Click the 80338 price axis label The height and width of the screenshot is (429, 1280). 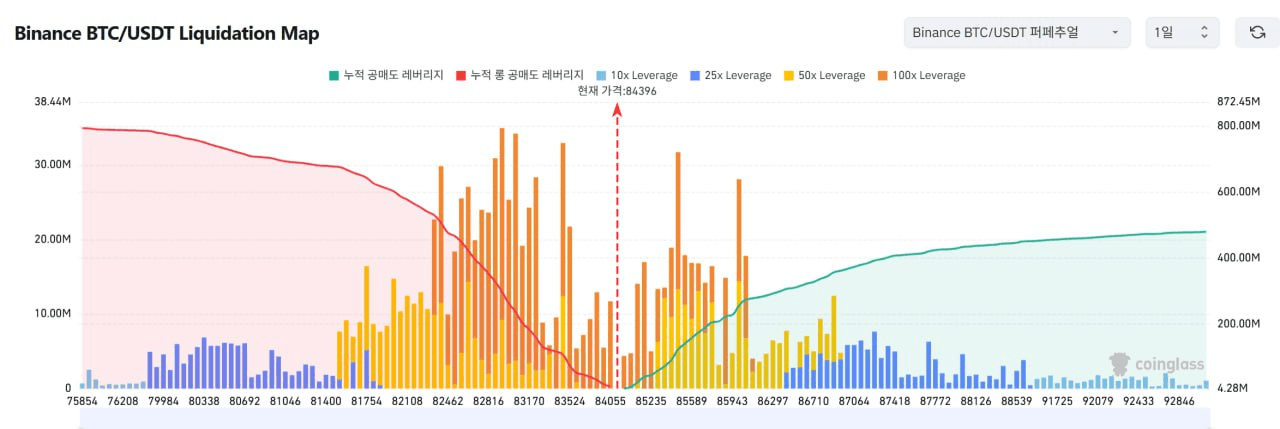click(x=203, y=401)
